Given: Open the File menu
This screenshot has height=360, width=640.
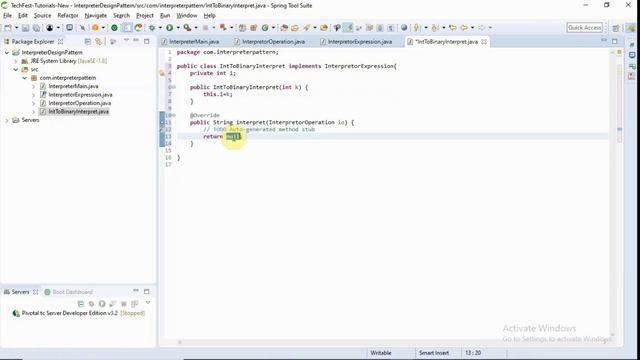Looking at the screenshot, I should pyautogui.click(x=7, y=16).
